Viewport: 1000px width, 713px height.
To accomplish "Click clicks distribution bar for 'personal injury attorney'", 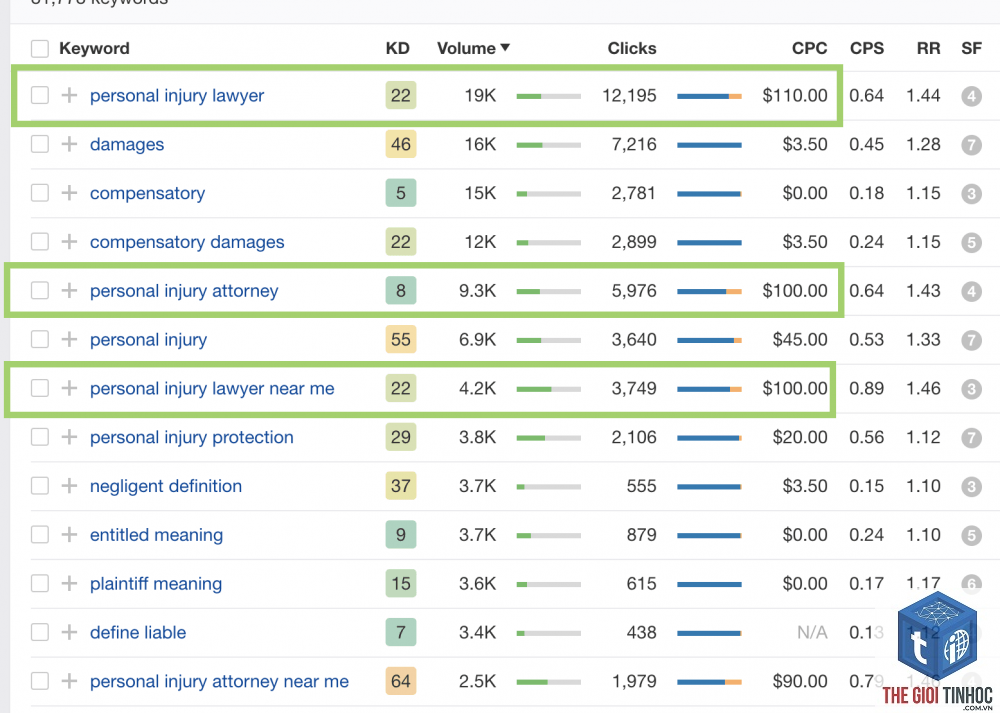I will click(x=709, y=291).
